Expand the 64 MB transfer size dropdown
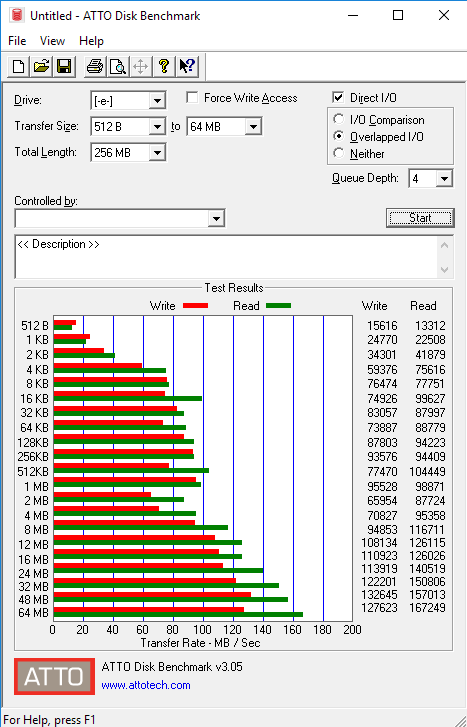This screenshot has height=727, width=467. [253, 127]
